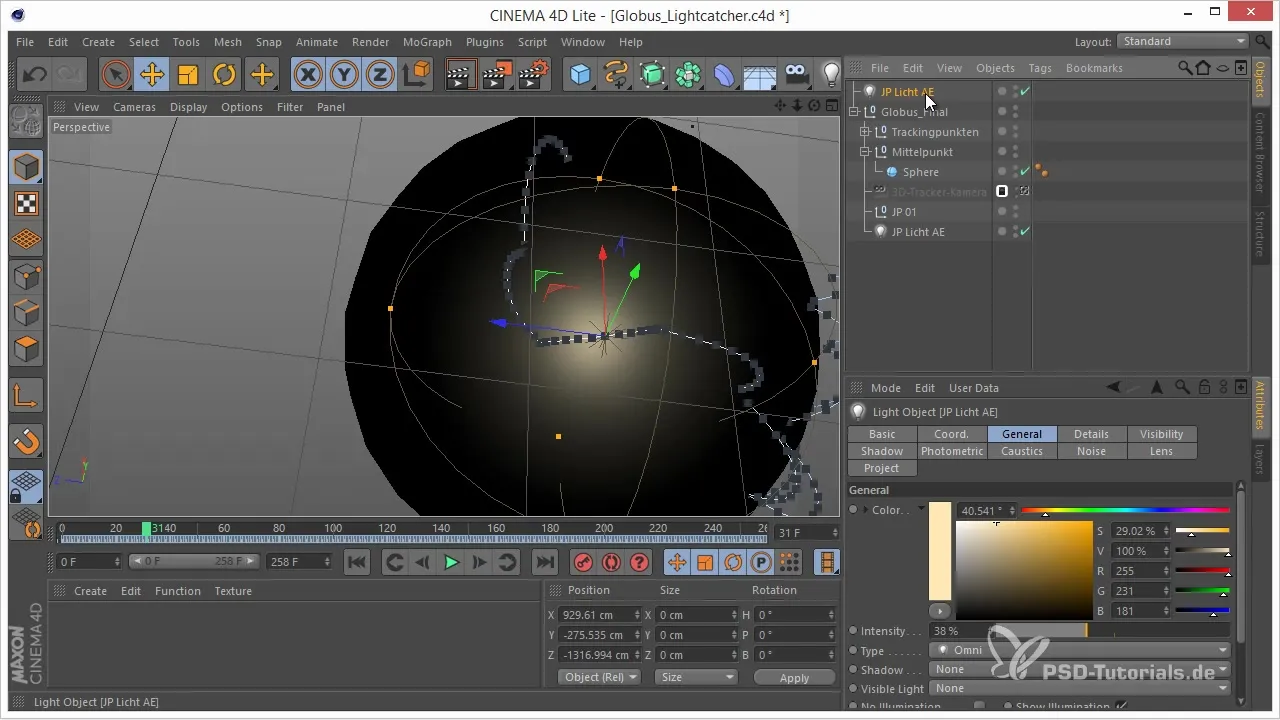Toggle Make Editable in left sidebar
This screenshot has height=720, width=1280.
pos(25,121)
